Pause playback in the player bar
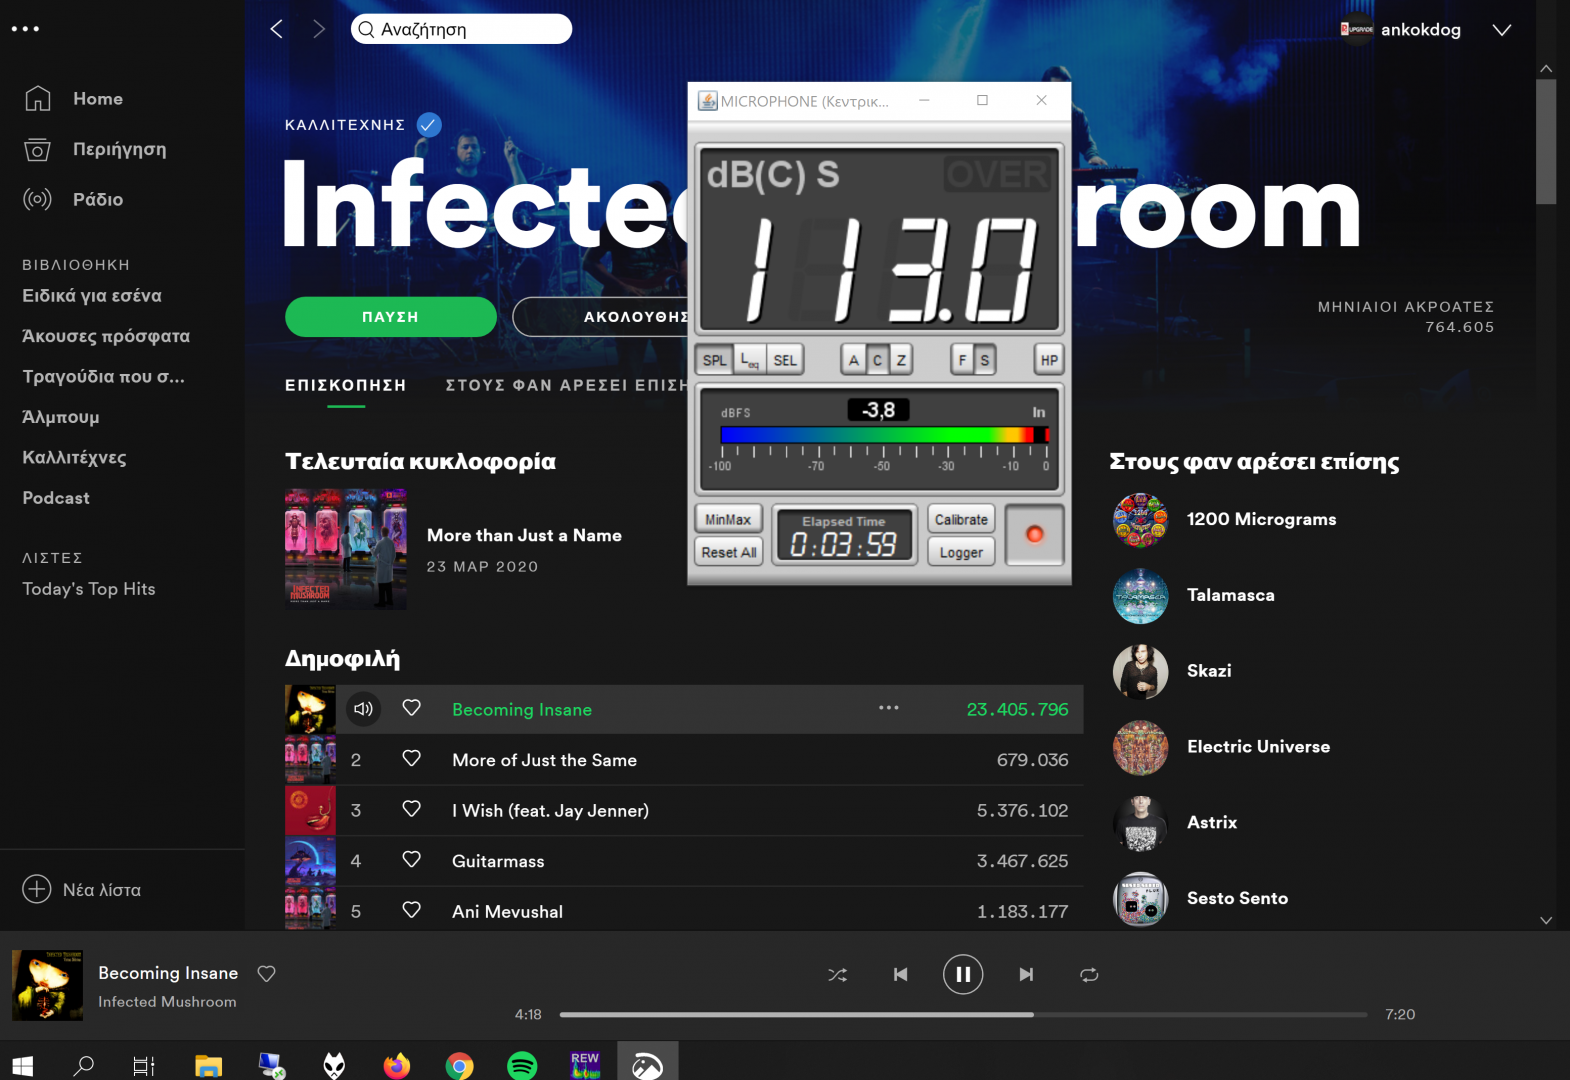 (x=963, y=975)
